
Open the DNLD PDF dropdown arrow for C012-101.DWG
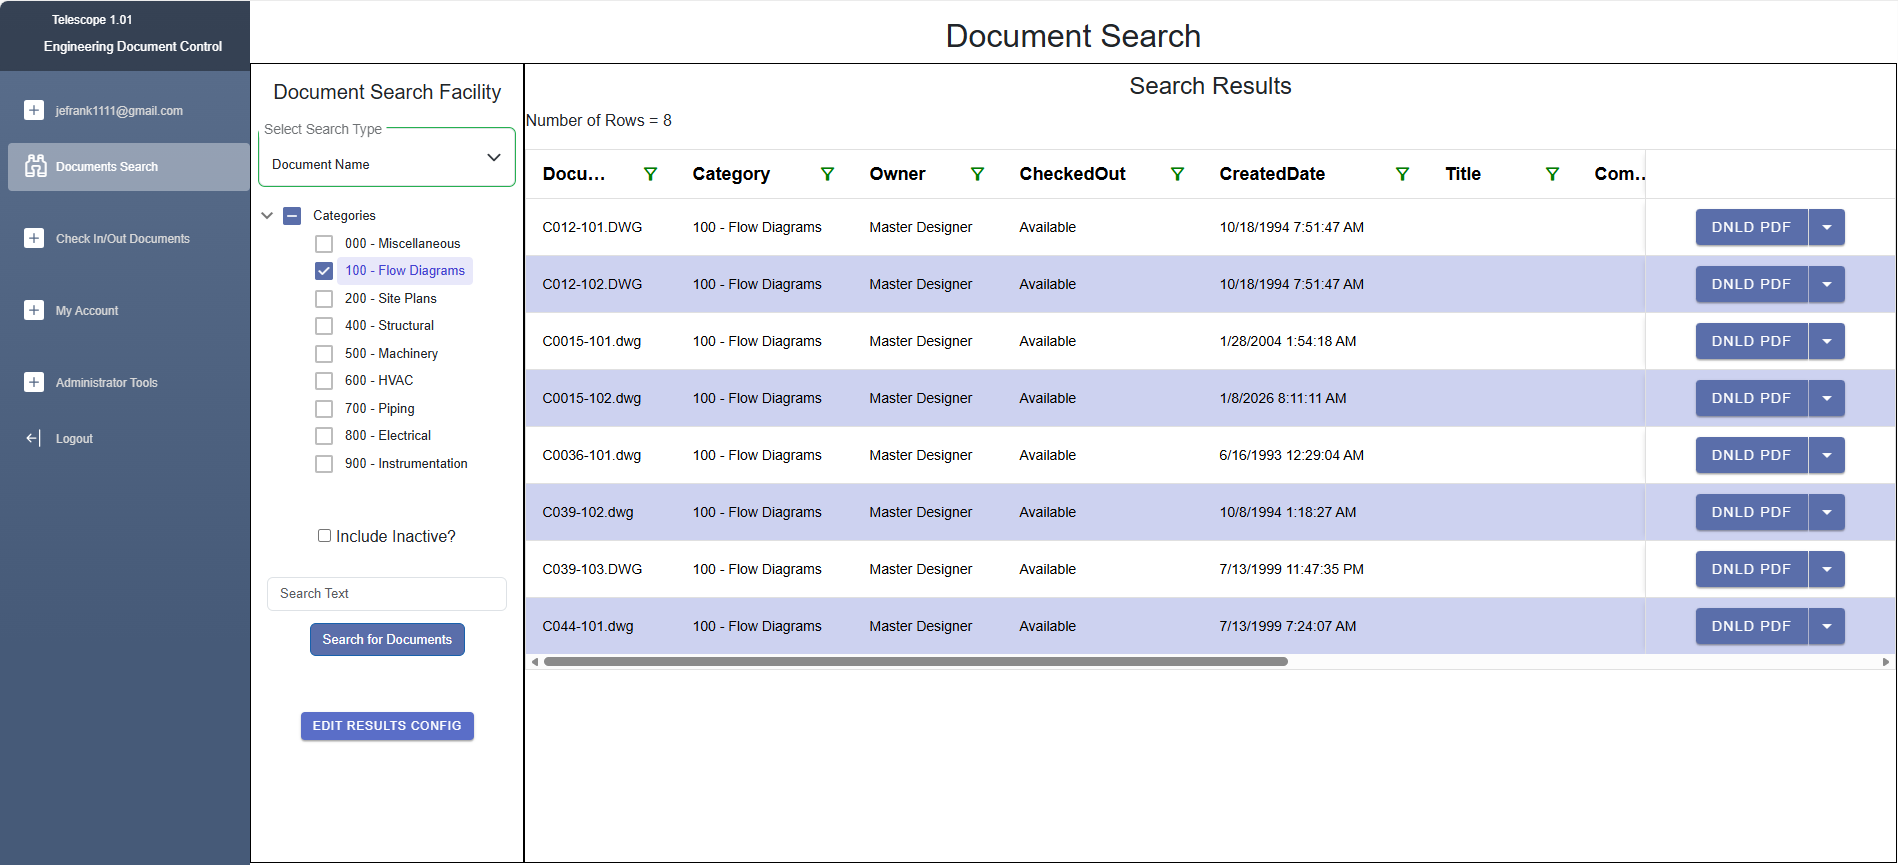pos(1826,227)
